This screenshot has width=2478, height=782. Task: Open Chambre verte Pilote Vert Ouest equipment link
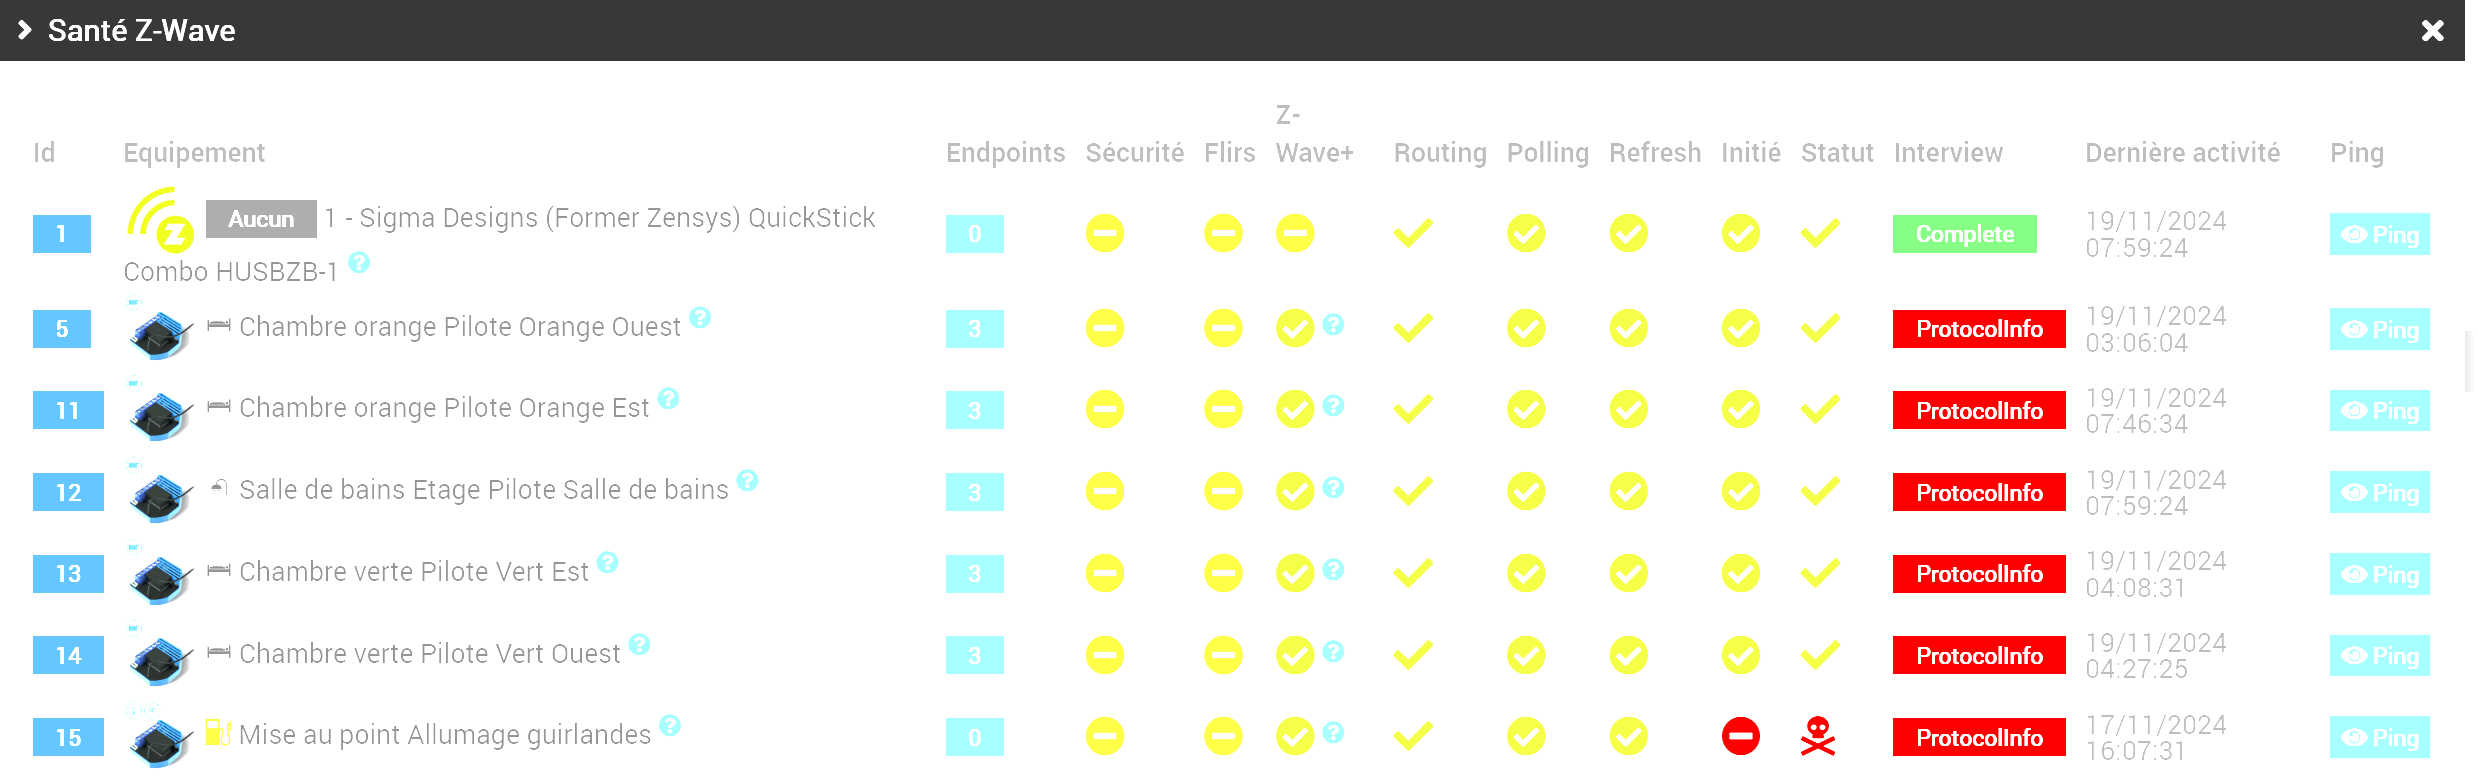[430, 654]
